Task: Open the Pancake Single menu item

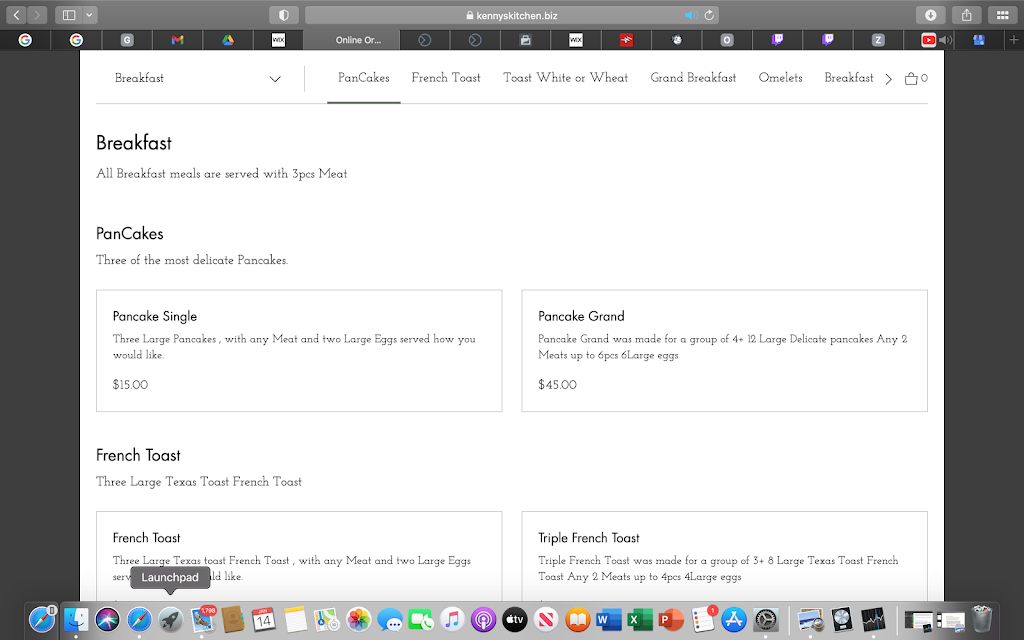Action: coord(299,350)
